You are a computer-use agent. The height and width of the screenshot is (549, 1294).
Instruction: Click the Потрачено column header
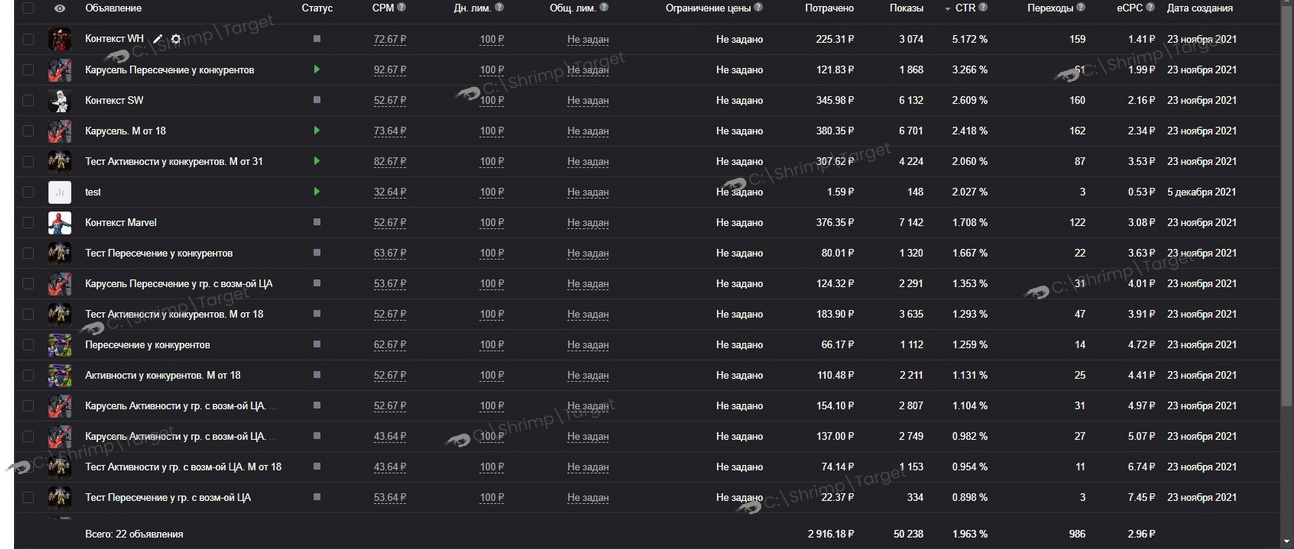coord(829,8)
